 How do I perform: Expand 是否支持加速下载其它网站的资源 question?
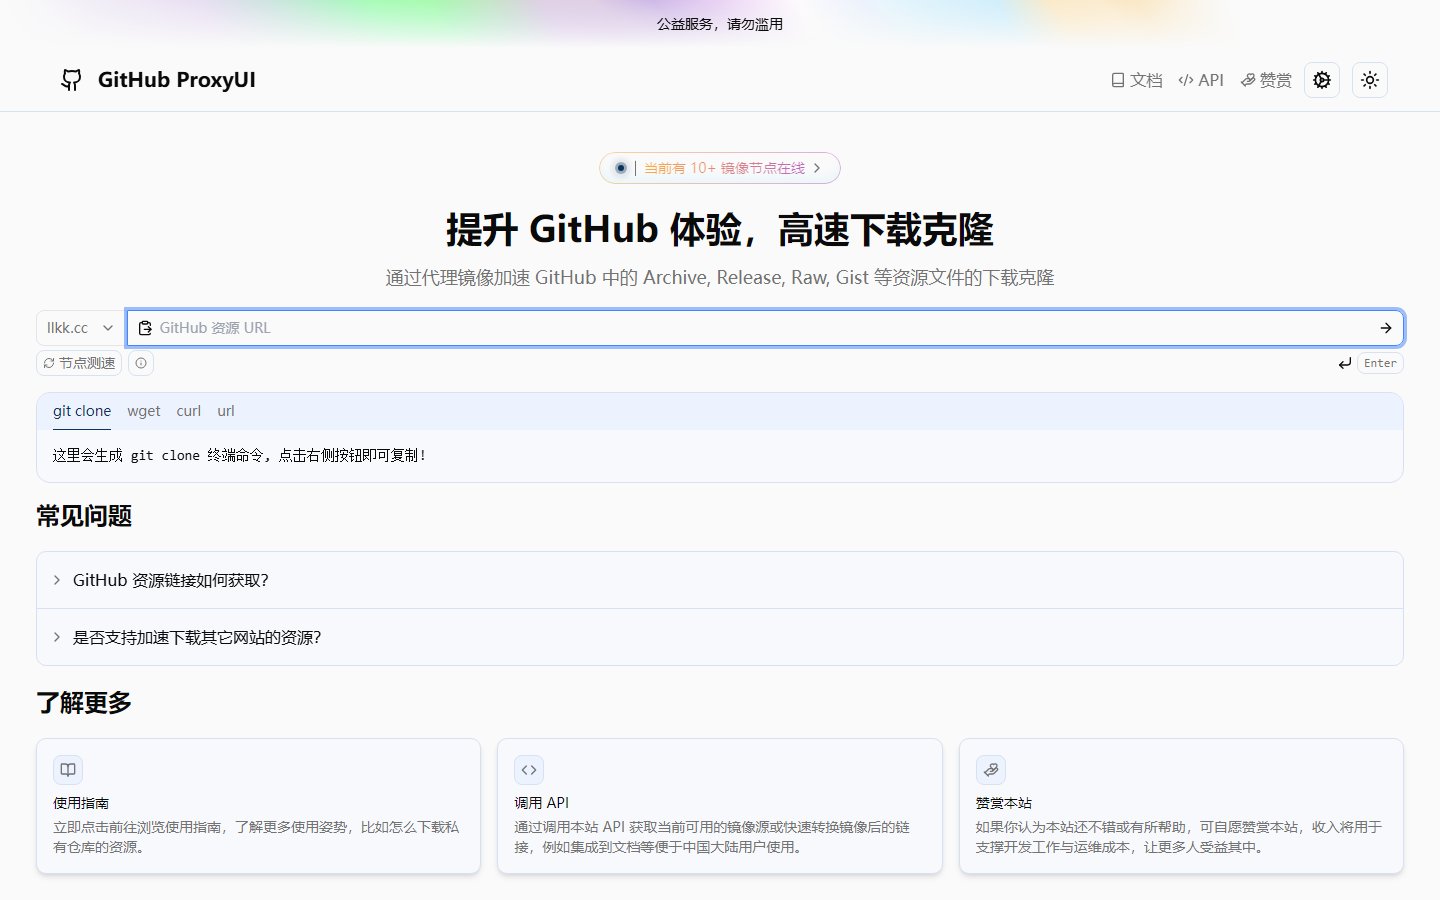tap(720, 637)
